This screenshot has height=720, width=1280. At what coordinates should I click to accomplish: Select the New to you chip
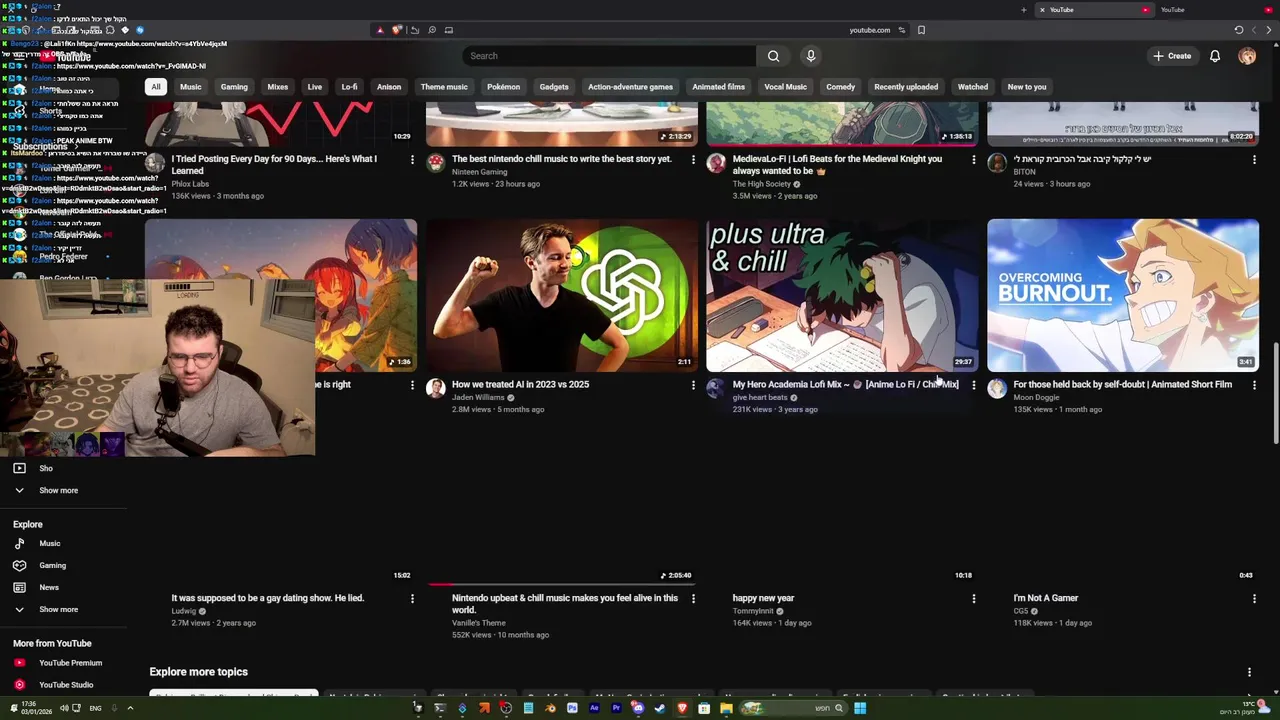[x=1027, y=87]
